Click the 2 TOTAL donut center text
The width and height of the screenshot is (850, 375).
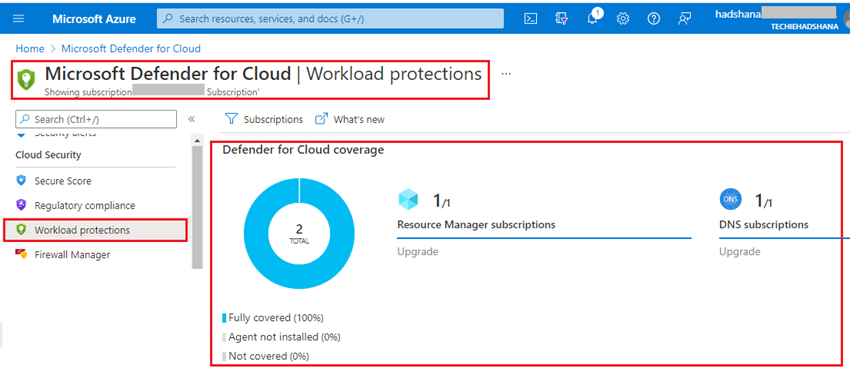pyautogui.click(x=299, y=233)
